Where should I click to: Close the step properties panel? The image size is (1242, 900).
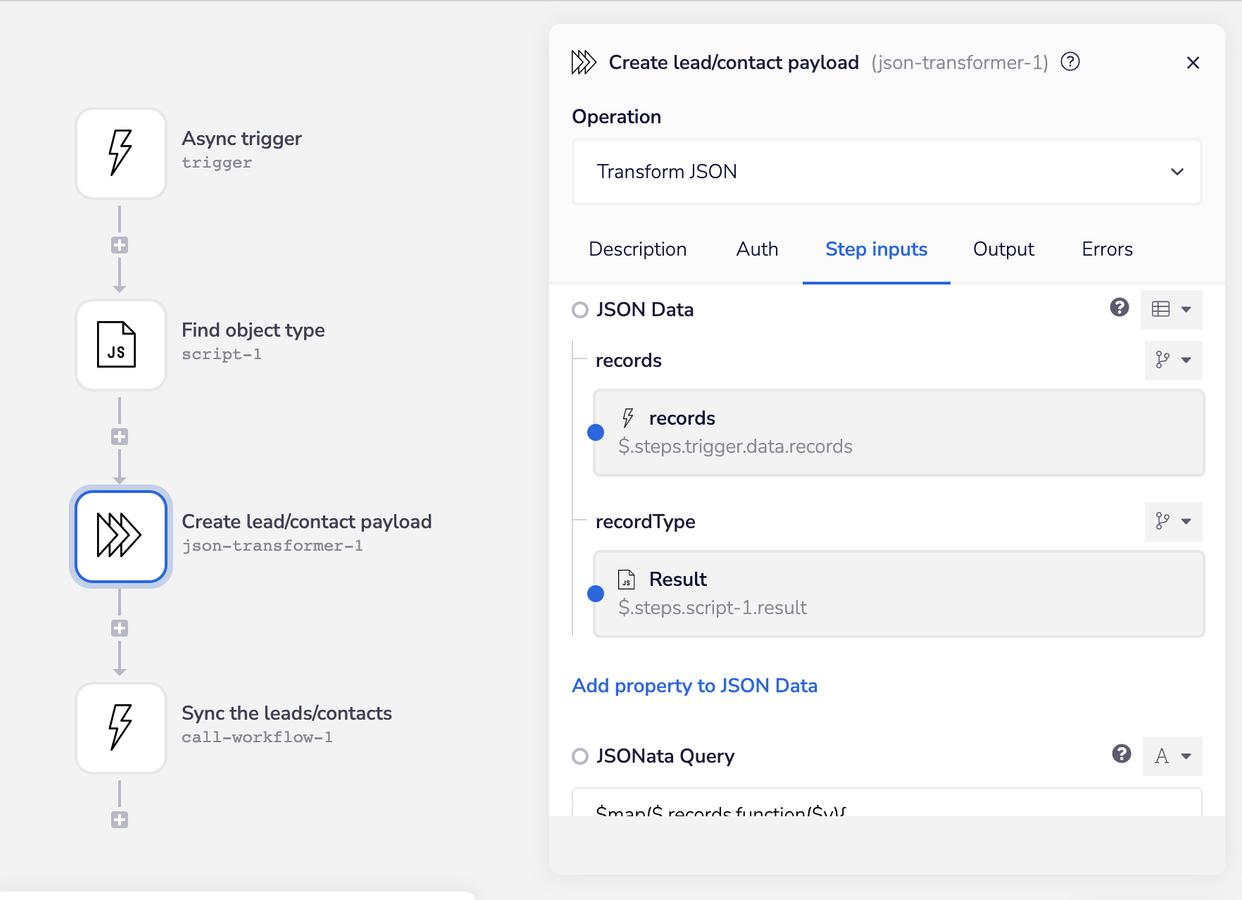click(x=1192, y=63)
